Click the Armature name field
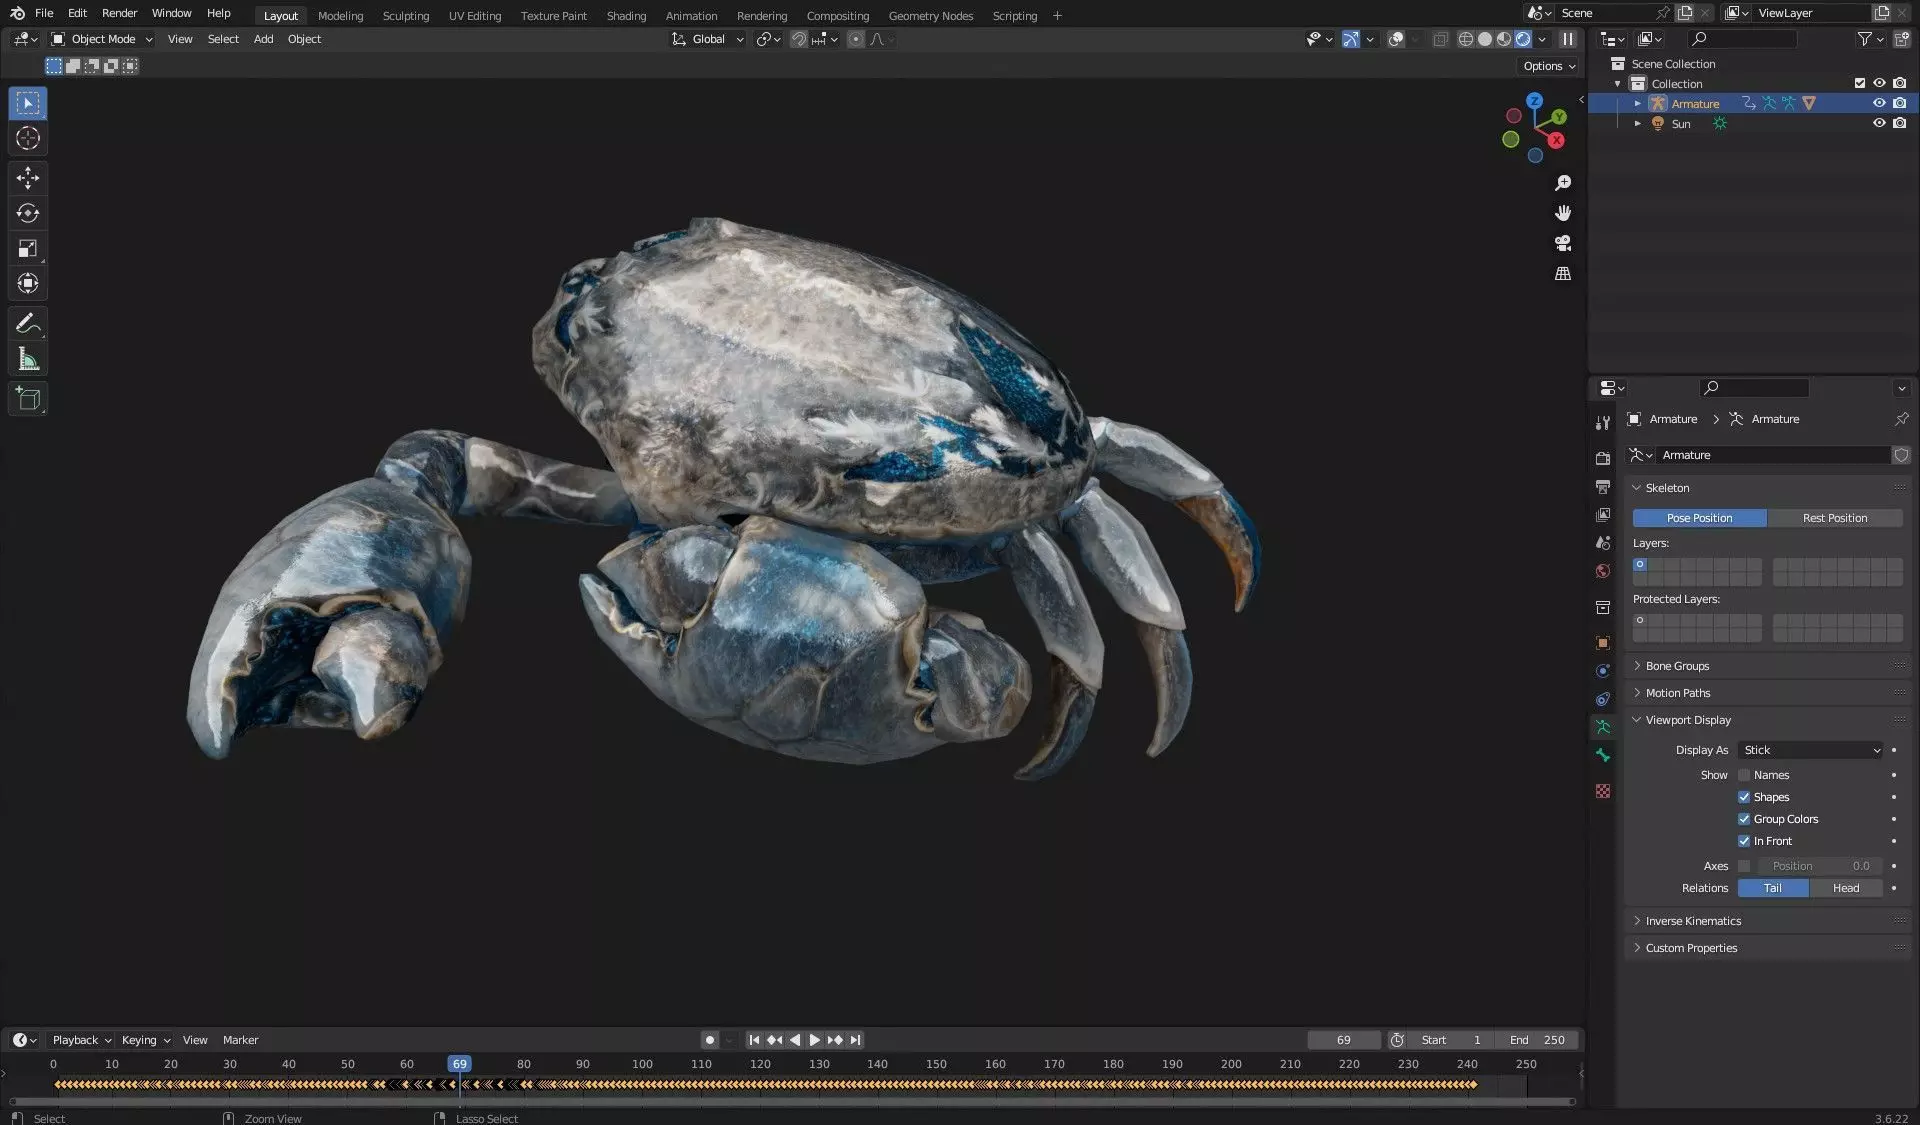This screenshot has width=1920, height=1125. (x=1773, y=455)
